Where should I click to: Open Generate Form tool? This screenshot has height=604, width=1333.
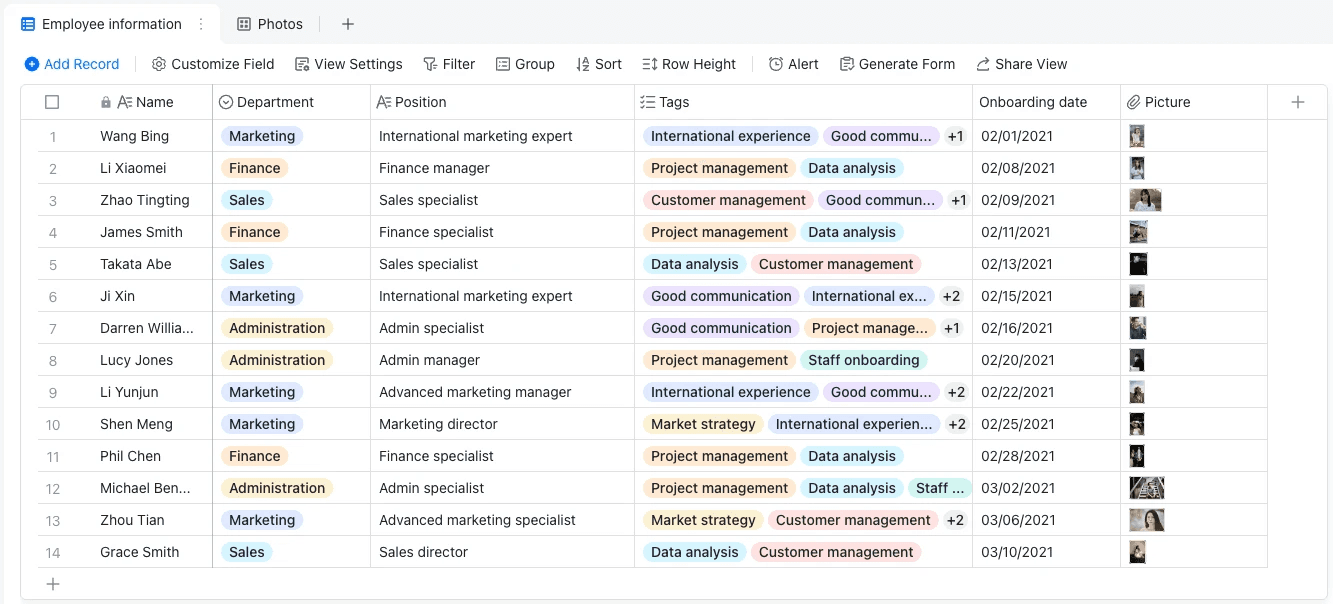(897, 63)
